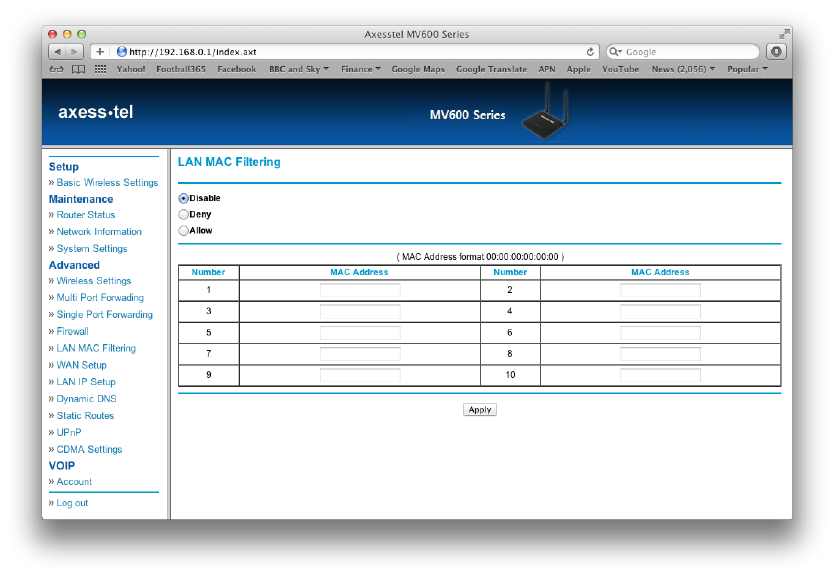834x577 pixels.
Task: Click the axess·tel logo in the header
Action: (96, 112)
